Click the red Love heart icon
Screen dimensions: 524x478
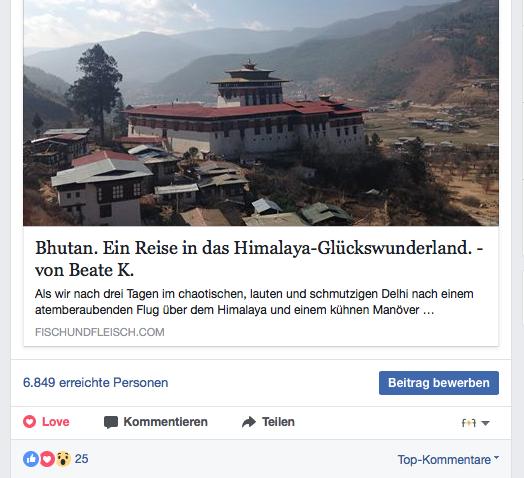point(29,422)
